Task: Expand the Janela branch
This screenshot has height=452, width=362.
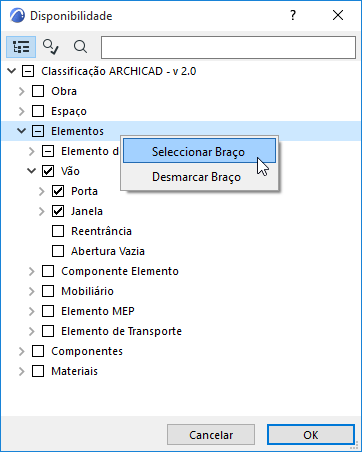Action: [42, 211]
